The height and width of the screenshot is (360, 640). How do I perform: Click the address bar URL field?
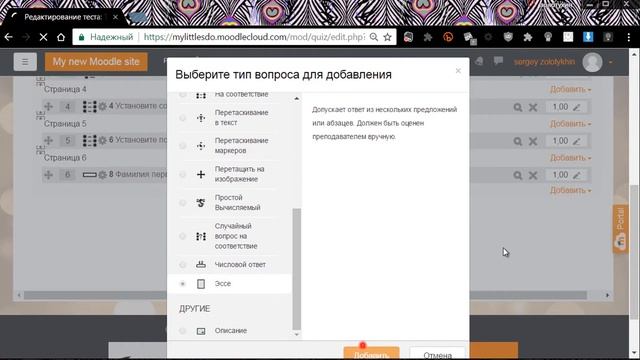click(x=234, y=37)
